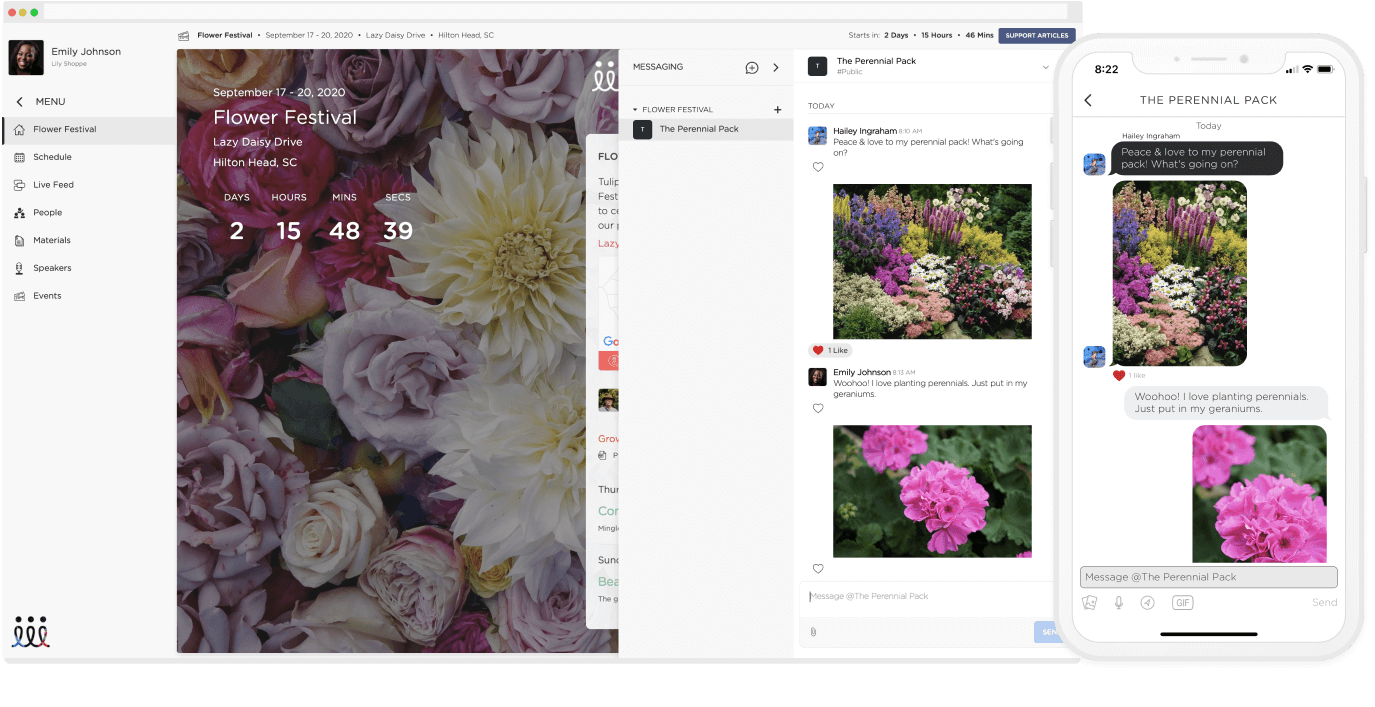Screen dimensions: 1375x707
Task: Toggle the red like heart in phone chat
Action: [x=1119, y=376]
